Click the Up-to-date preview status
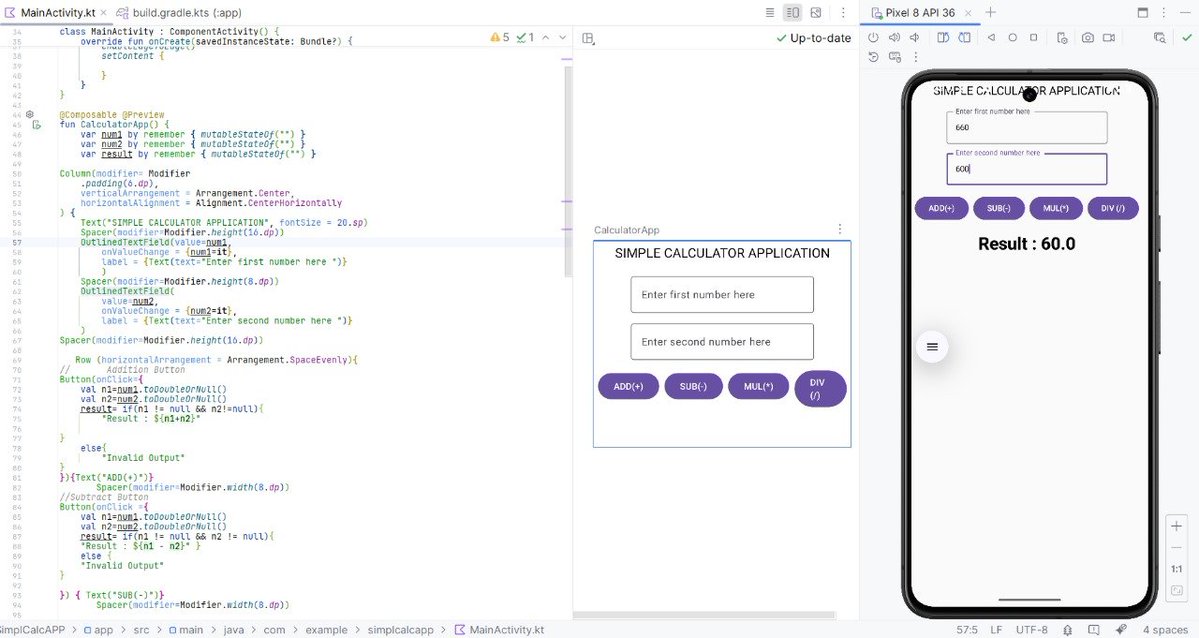 pos(814,37)
